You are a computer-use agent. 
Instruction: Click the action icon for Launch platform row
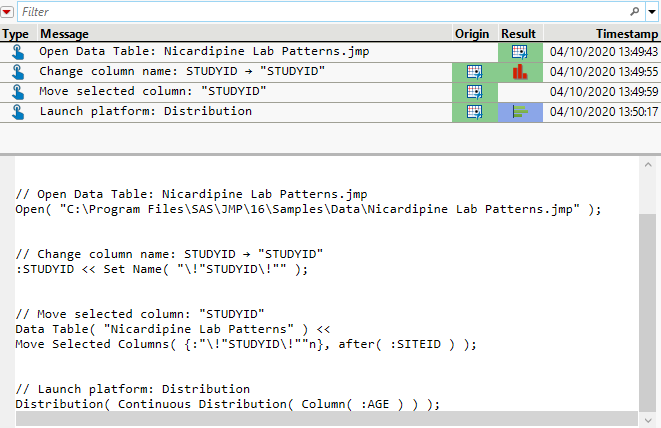16,112
